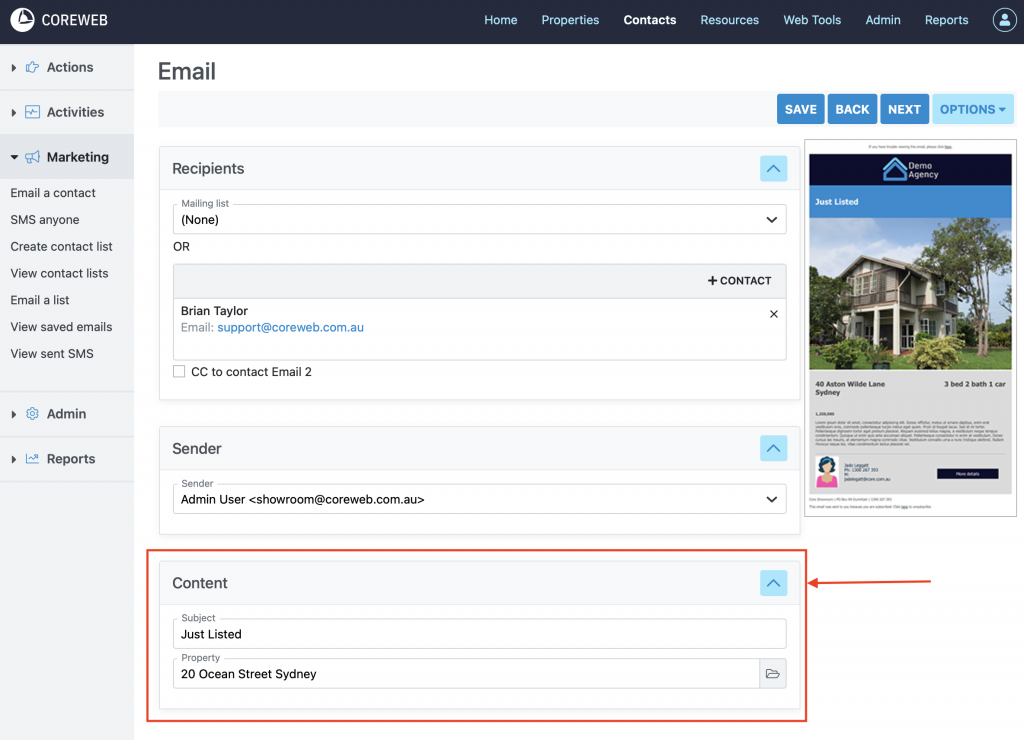Viewport: 1024px width, 740px height.
Task: Open the Web Tools menu
Action: (x=811, y=20)
